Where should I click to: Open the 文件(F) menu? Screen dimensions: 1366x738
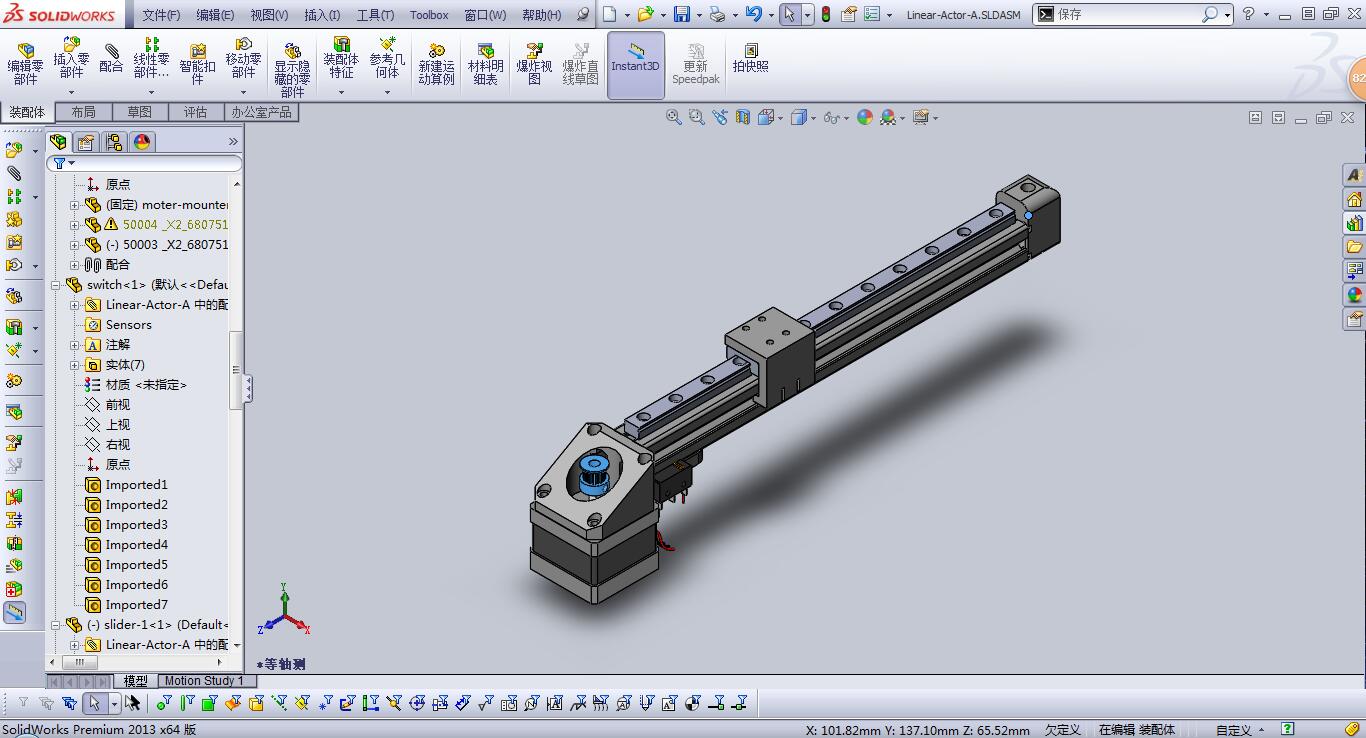161,15
